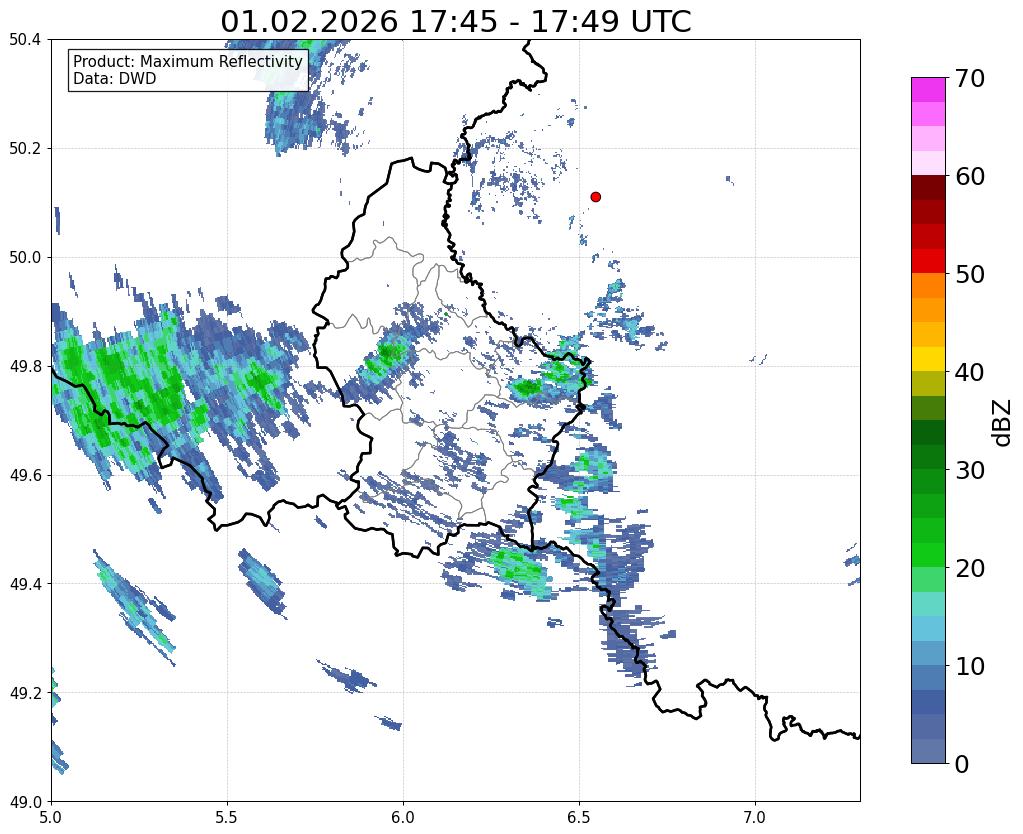Click the 49.8 latitude tick label
The image size is (1023, 834).
click(25, 366)
